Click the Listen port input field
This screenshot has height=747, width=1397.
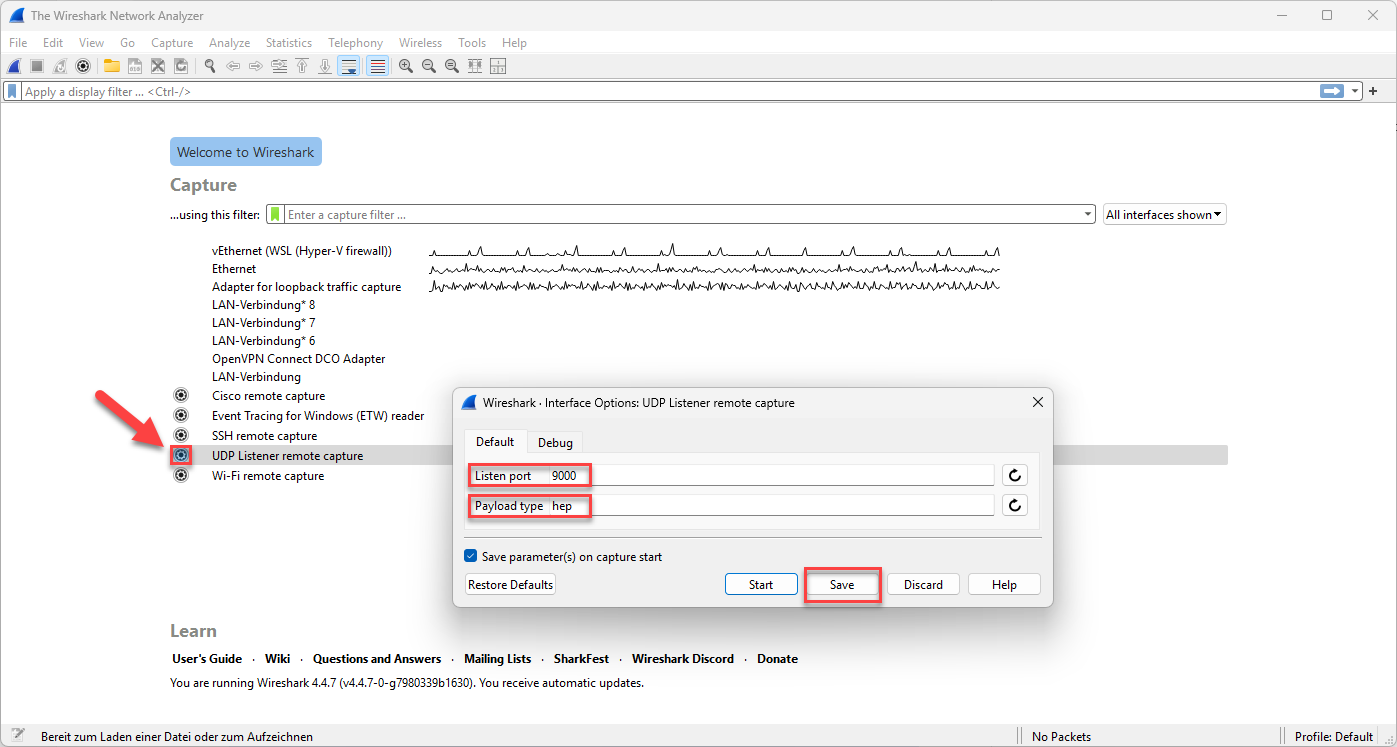tap(790, 474)
